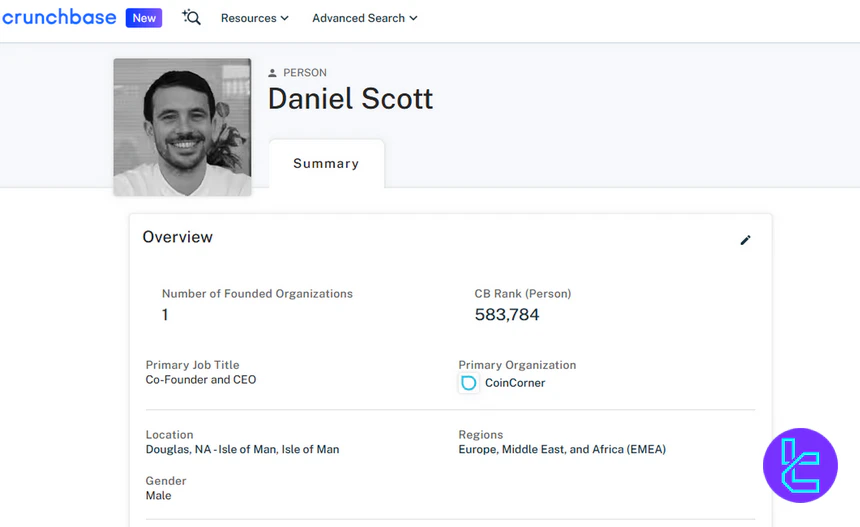Open the CoinCorner organization link

[515, 383]
